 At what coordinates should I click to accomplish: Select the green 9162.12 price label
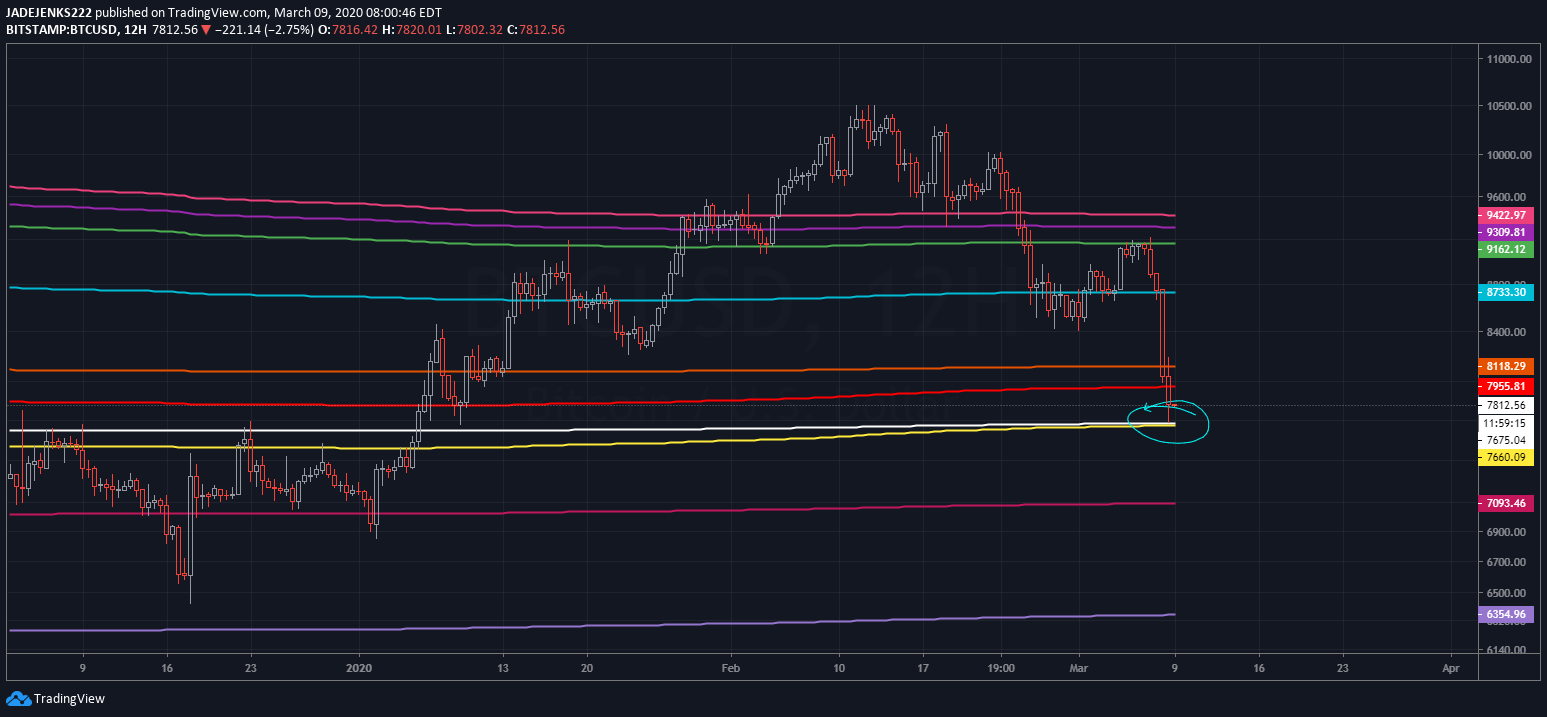click(1504, 249)
